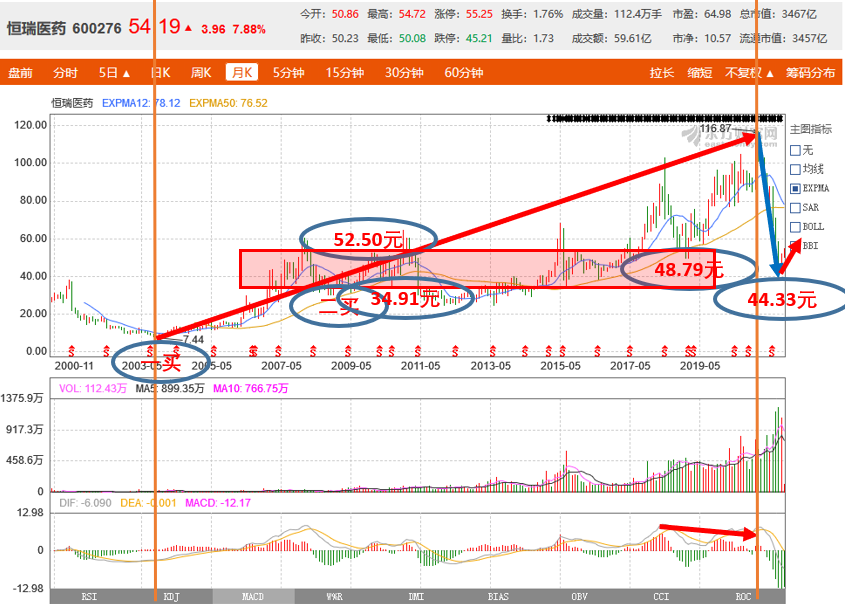Click the 涨停 55.25 limit-up value

463,14
